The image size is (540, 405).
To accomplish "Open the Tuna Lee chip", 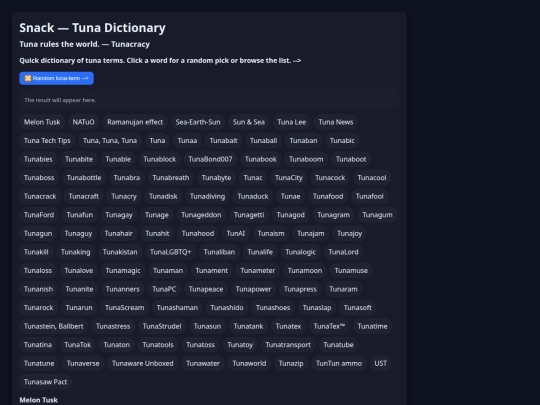I will [292, 122].
